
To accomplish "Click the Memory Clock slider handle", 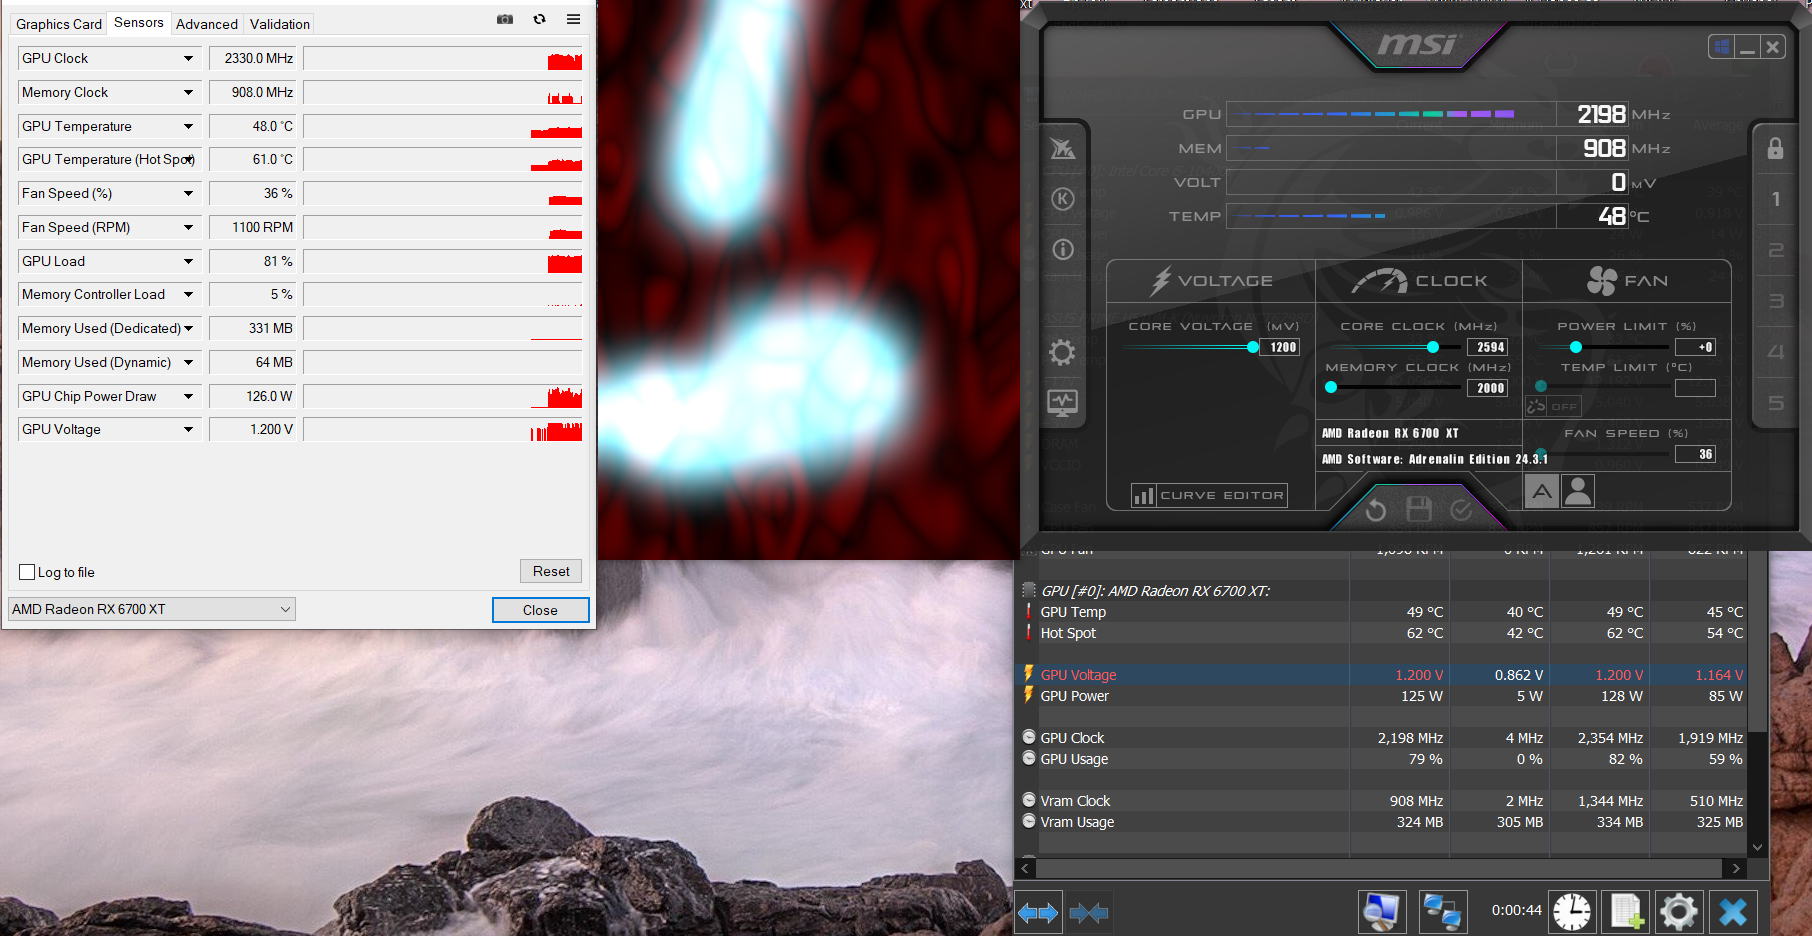I will tap(1331, 387).
